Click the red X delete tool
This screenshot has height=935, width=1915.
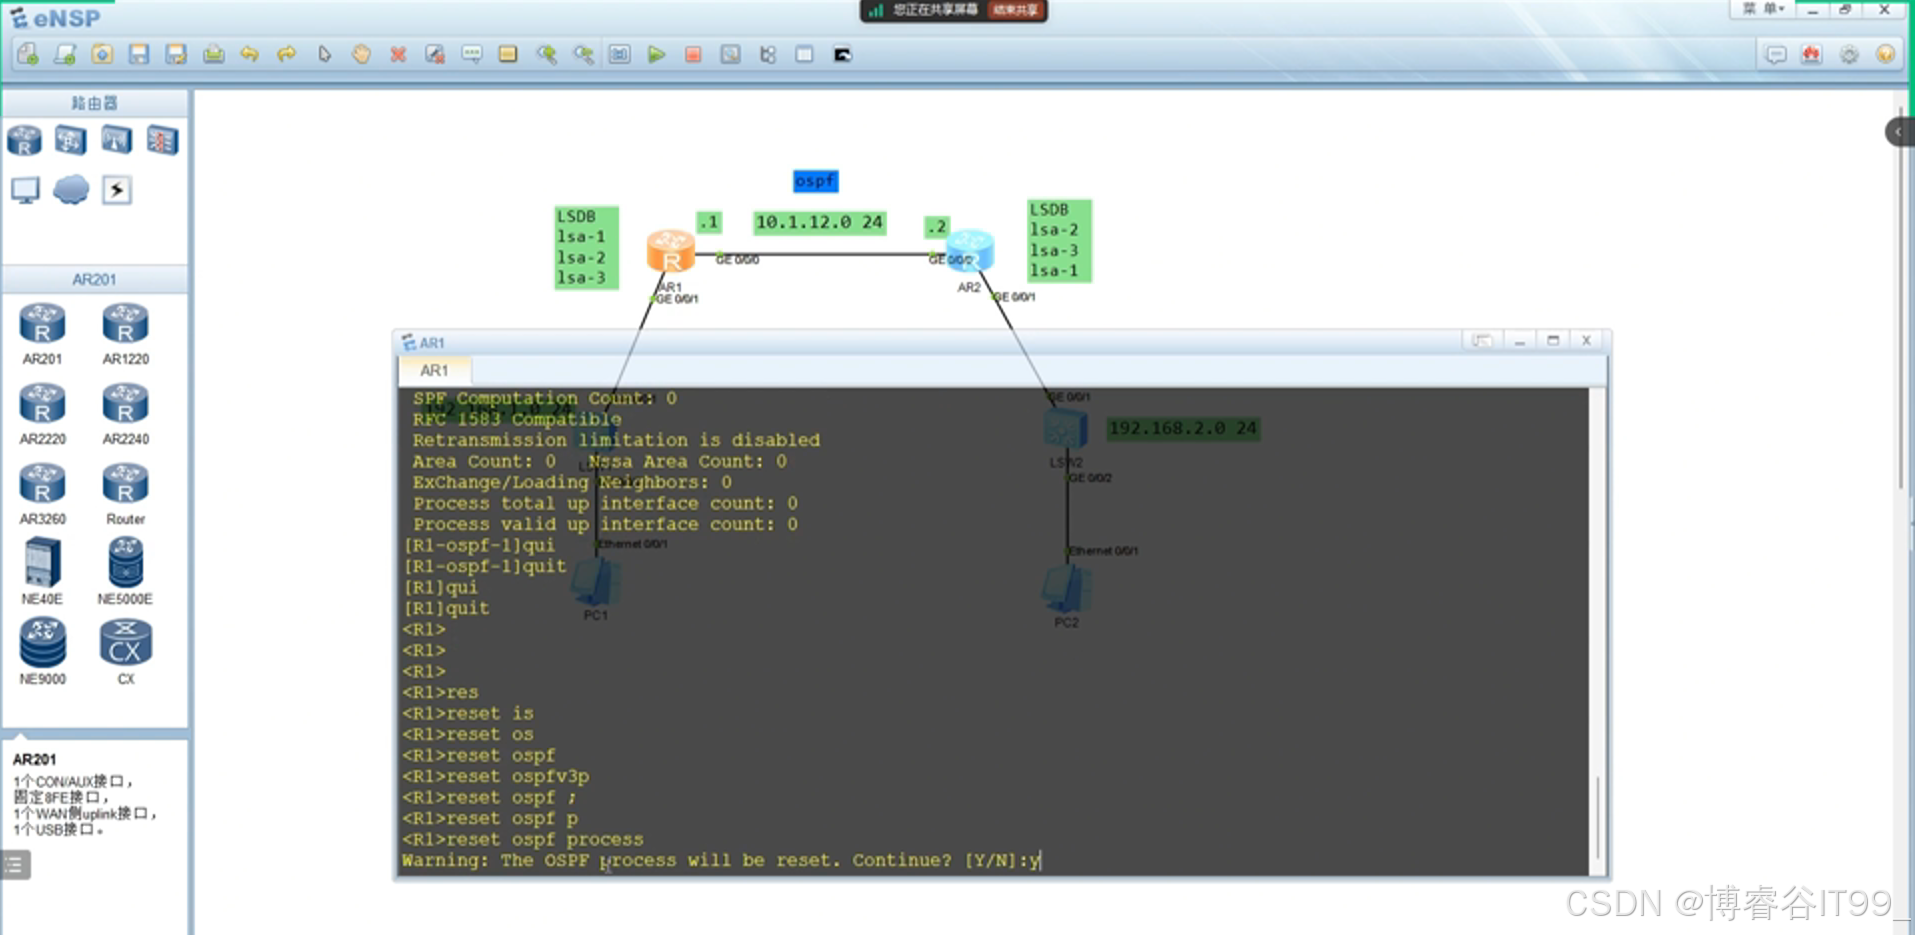tap(398, 55)
